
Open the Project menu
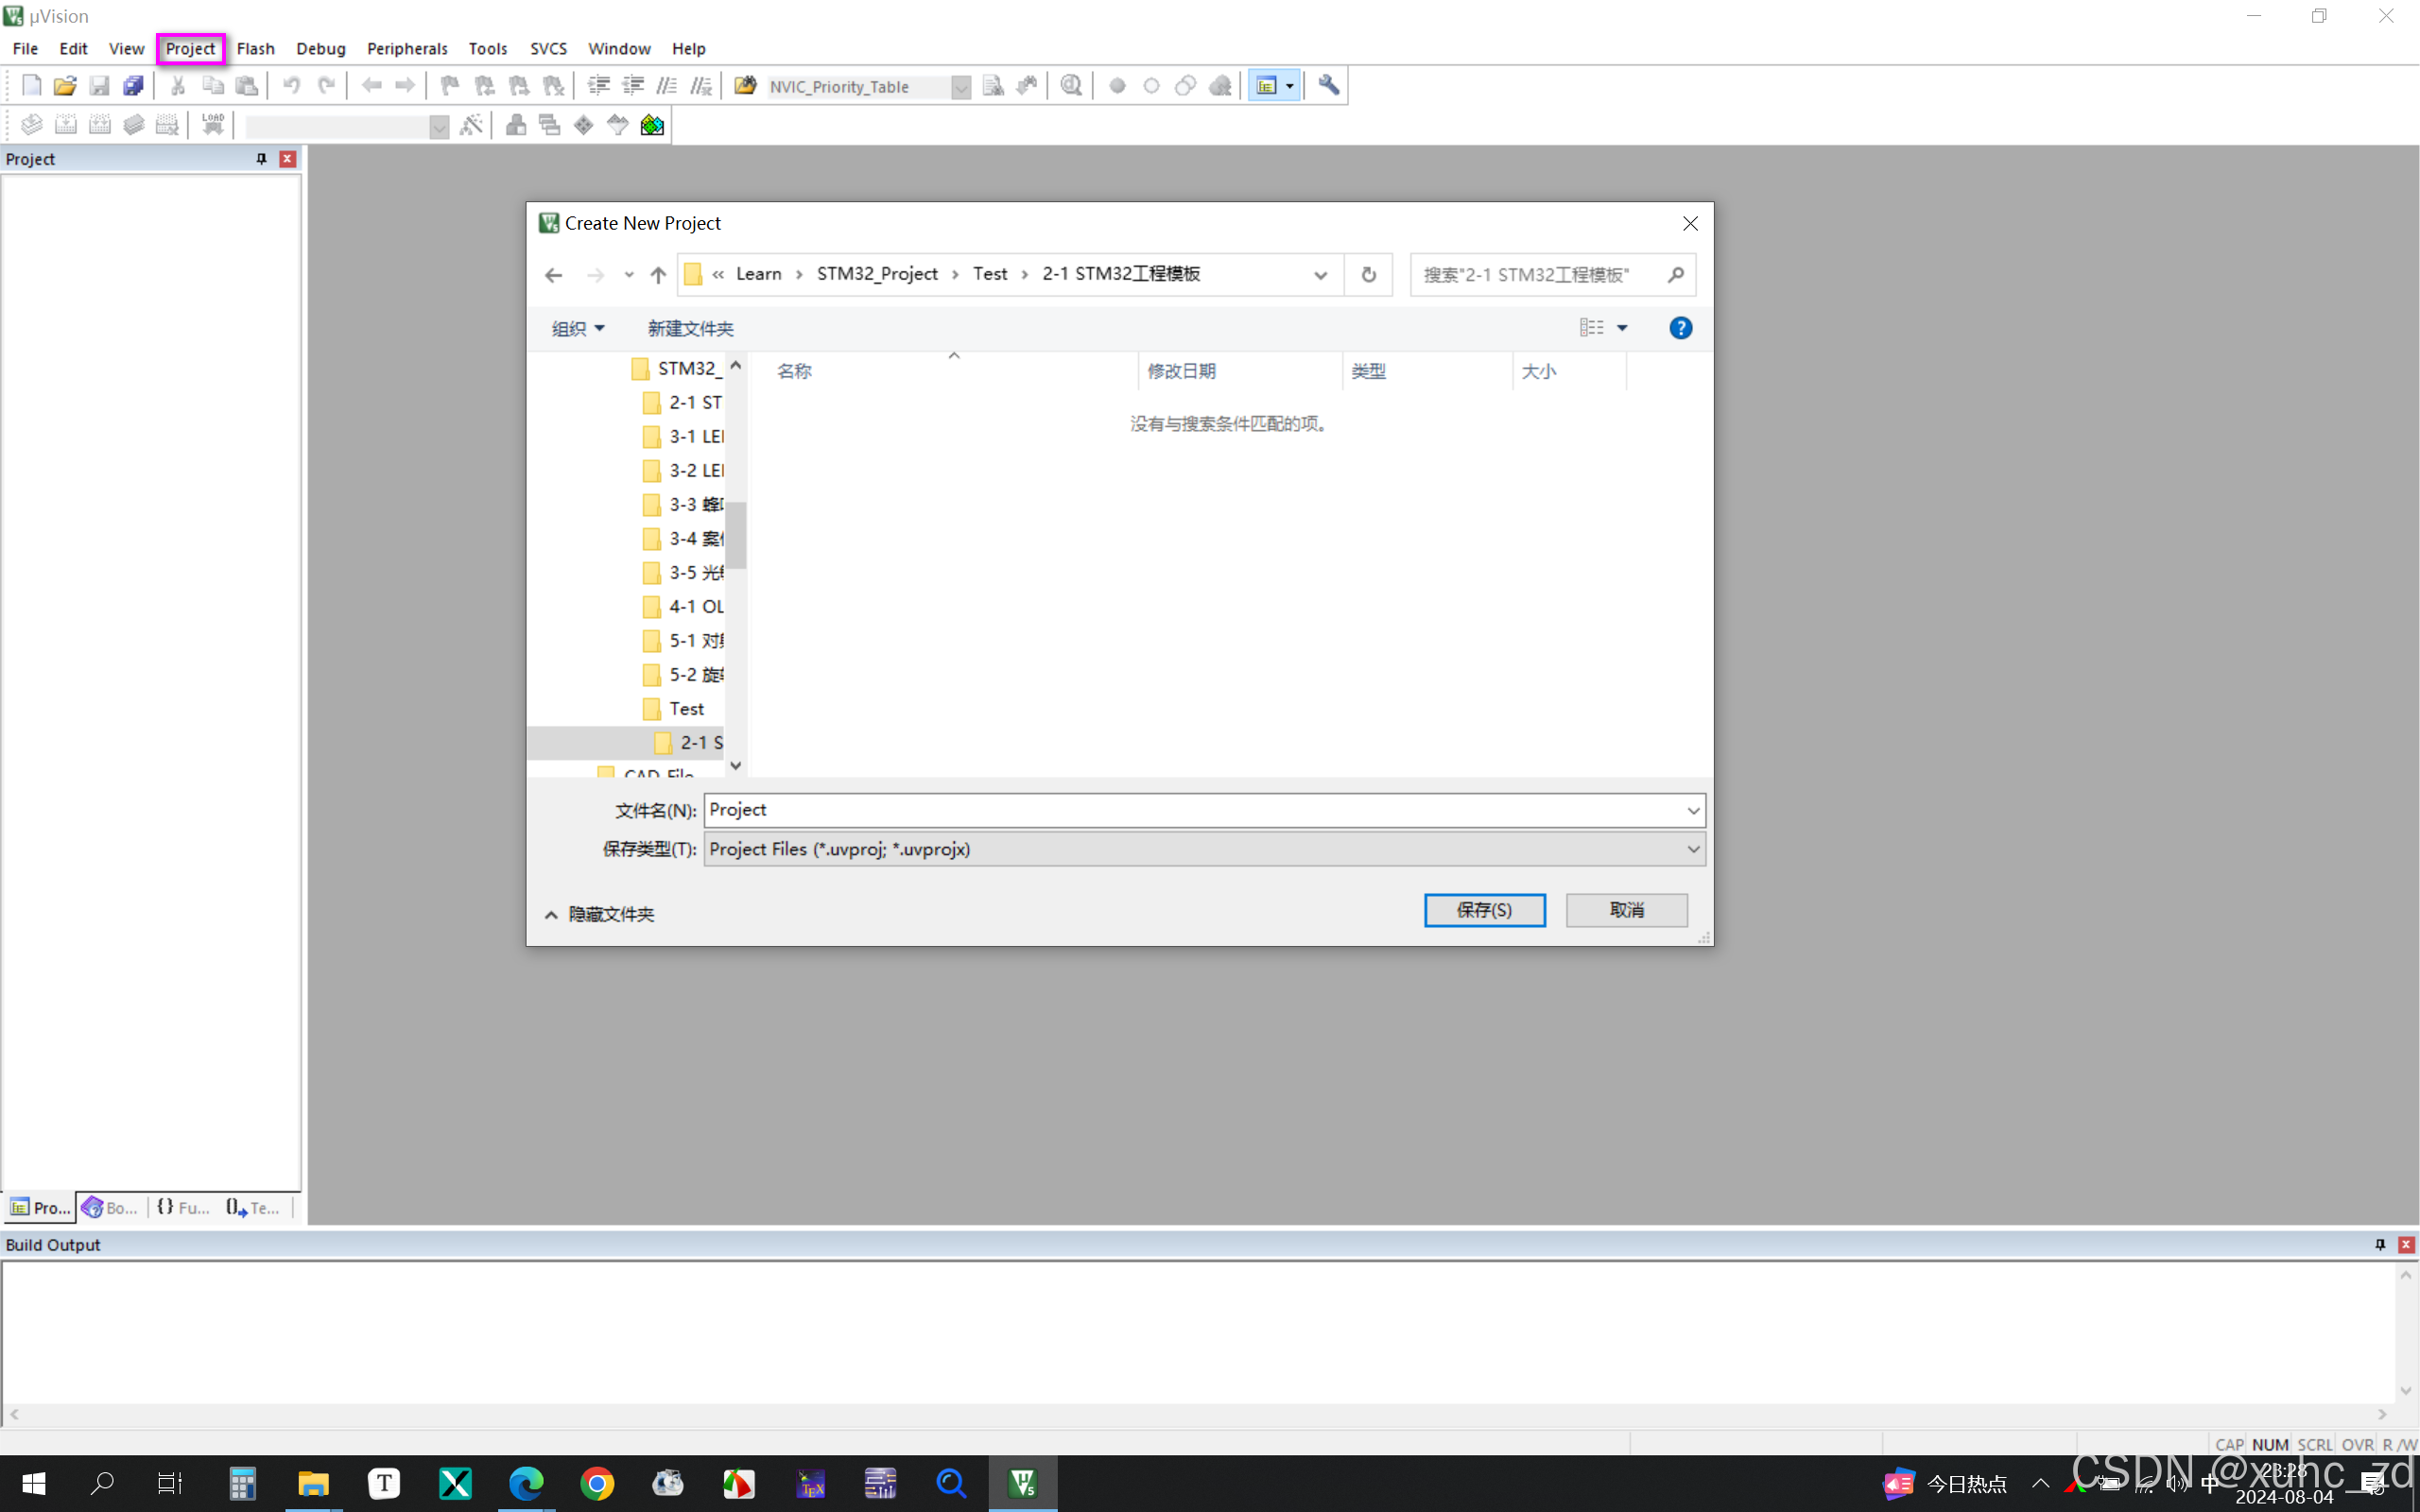[x=190, y=48]
